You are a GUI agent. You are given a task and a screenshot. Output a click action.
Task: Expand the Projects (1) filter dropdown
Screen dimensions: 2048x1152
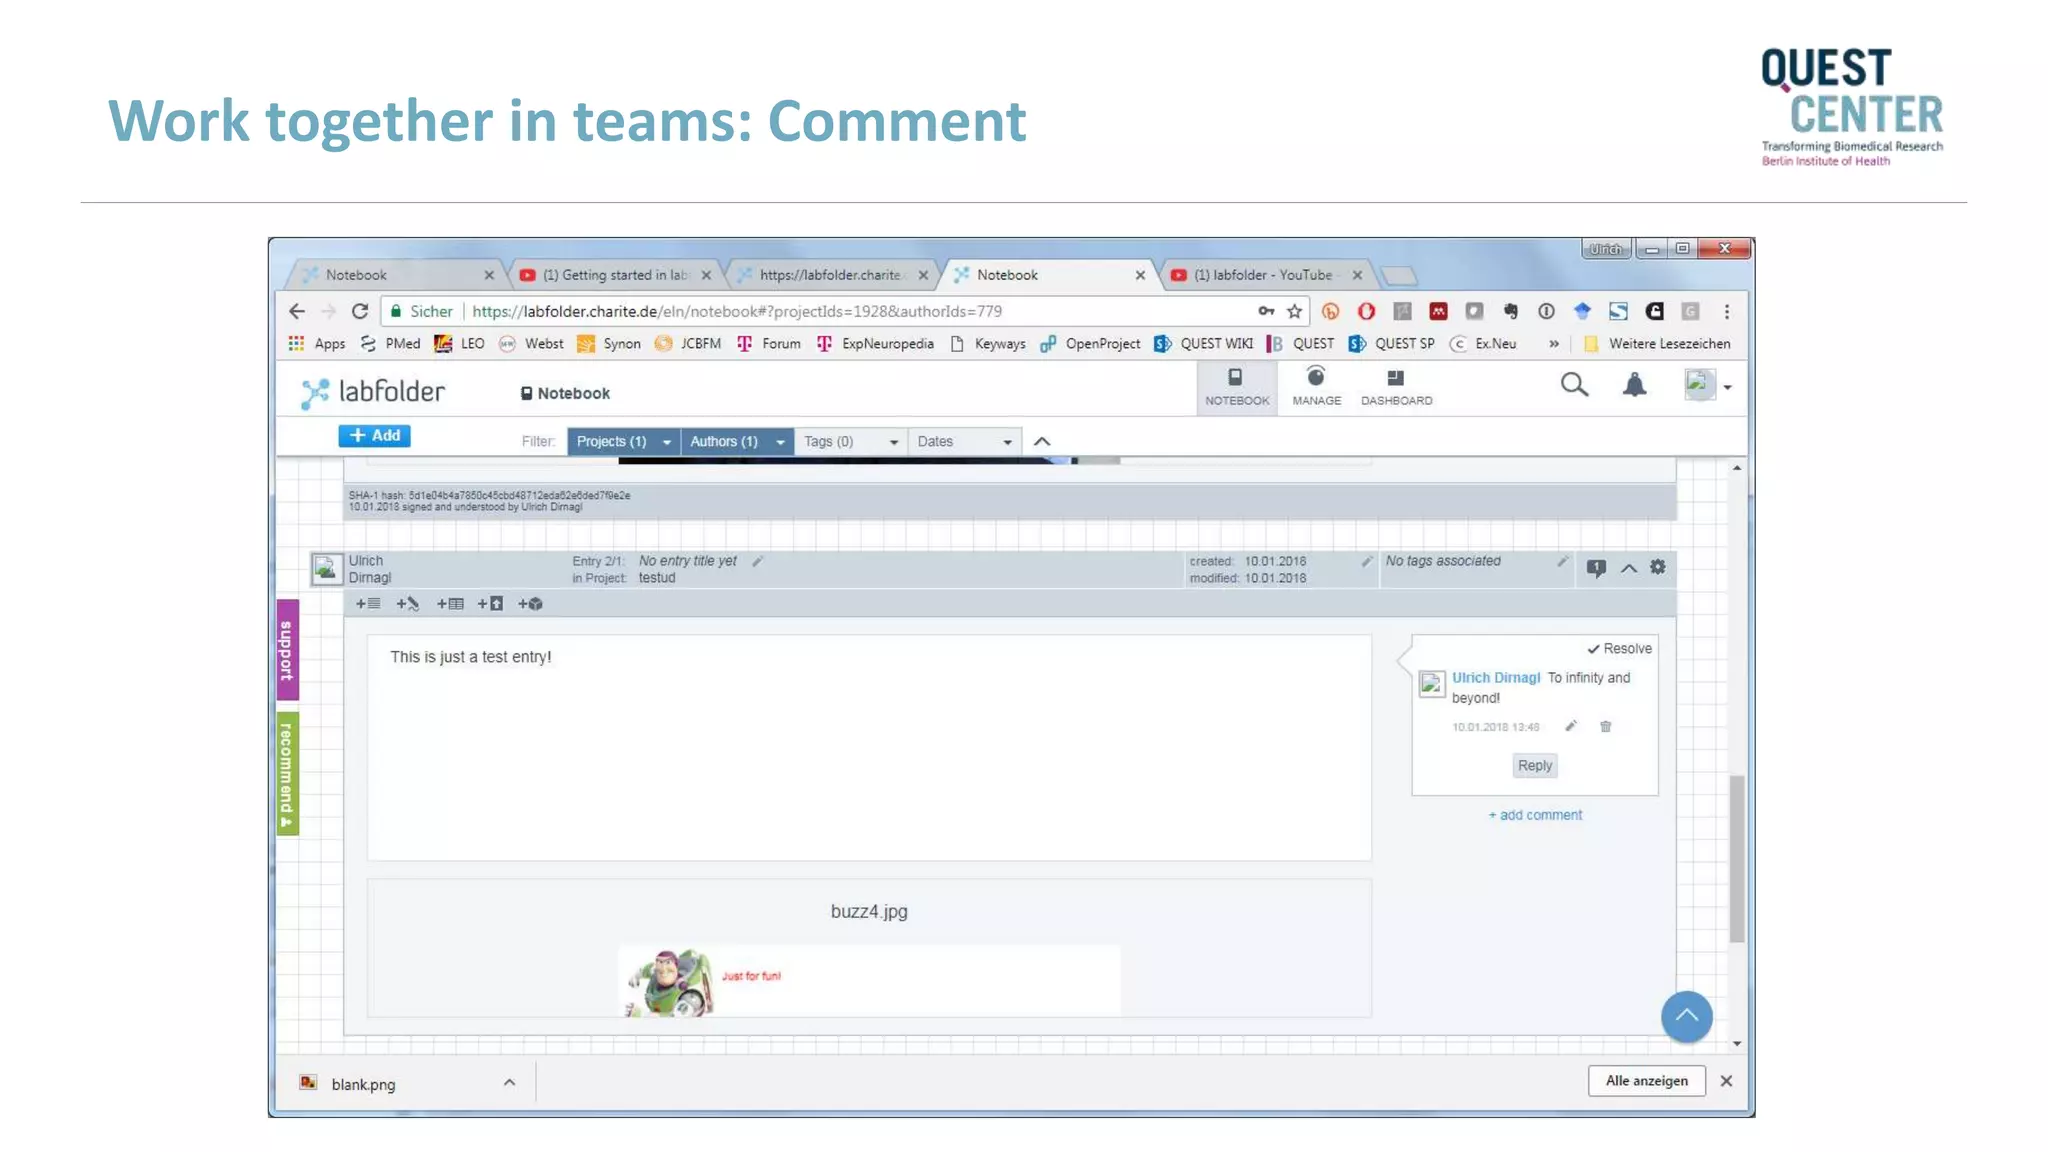623,442
